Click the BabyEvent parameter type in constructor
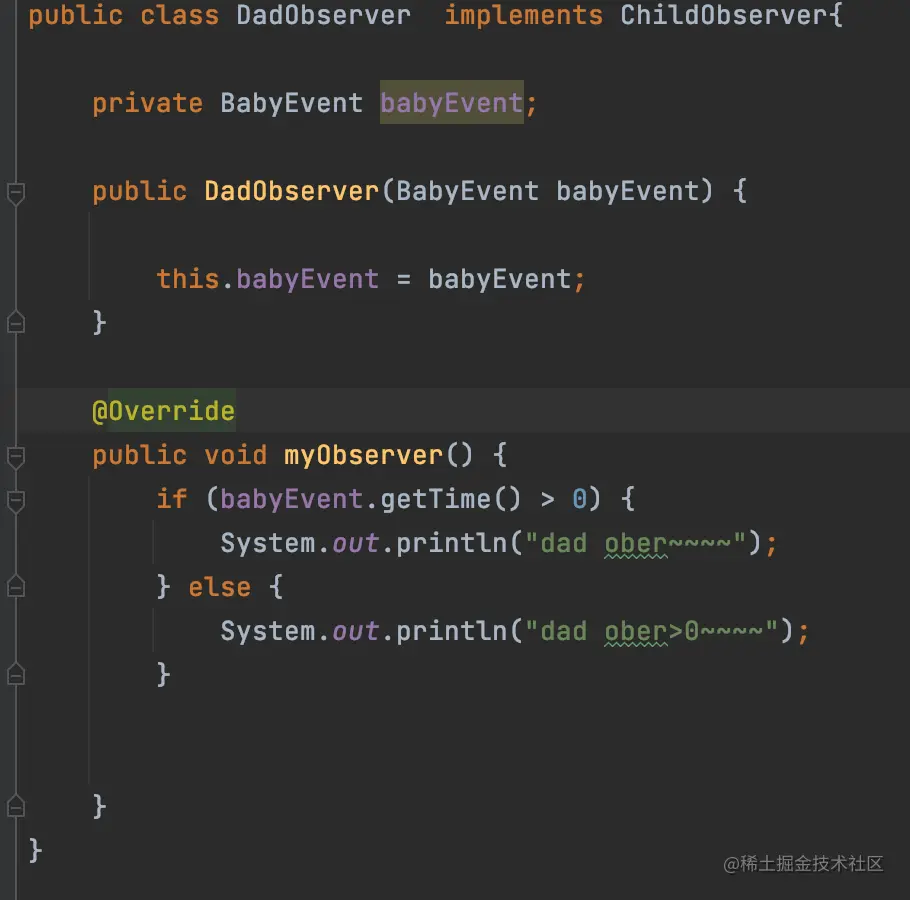 (x=467, y=191)
